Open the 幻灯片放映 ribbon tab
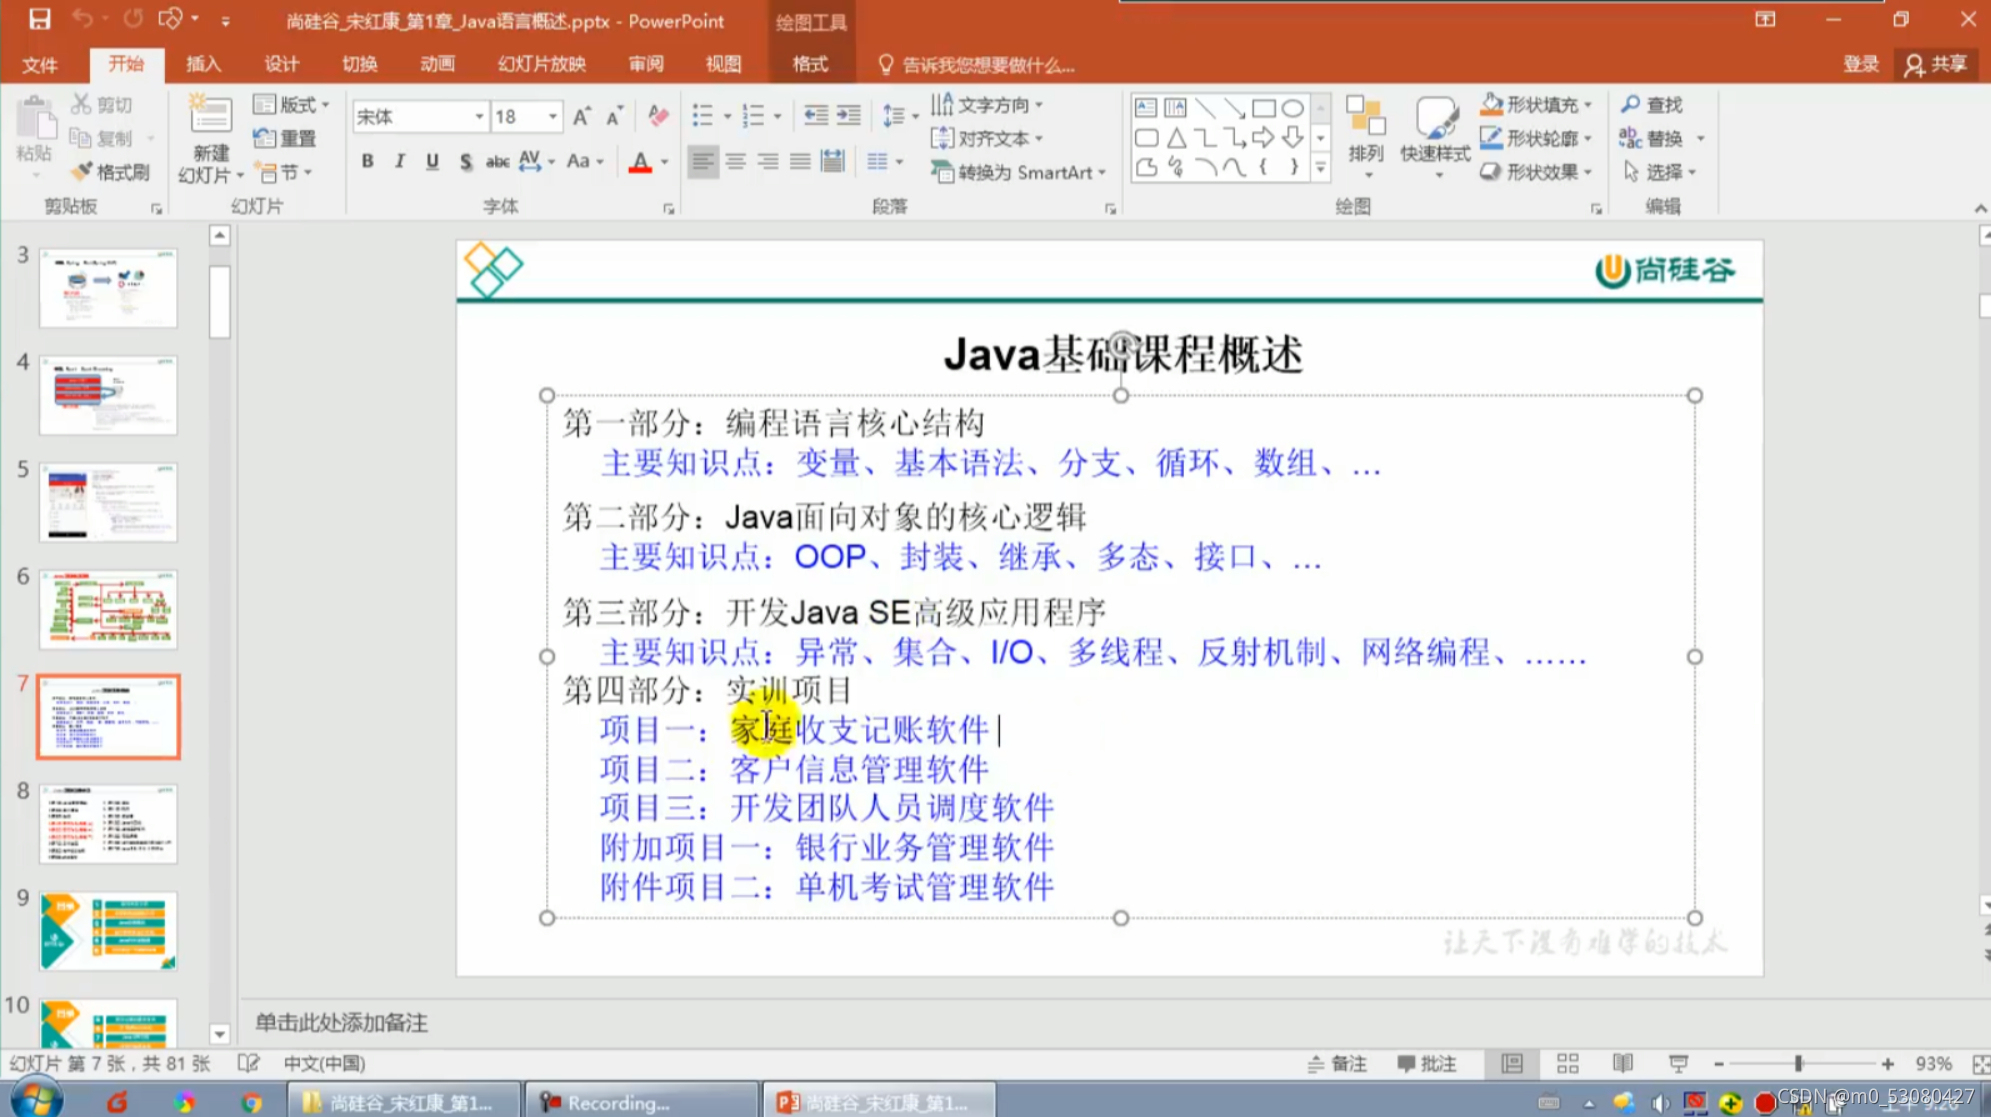 point(540,64)
